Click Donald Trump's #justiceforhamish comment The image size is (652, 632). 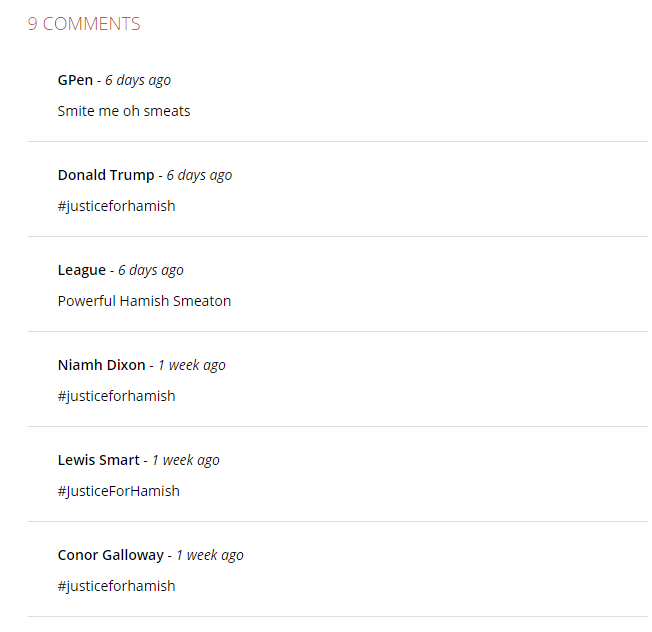(116, 206)
